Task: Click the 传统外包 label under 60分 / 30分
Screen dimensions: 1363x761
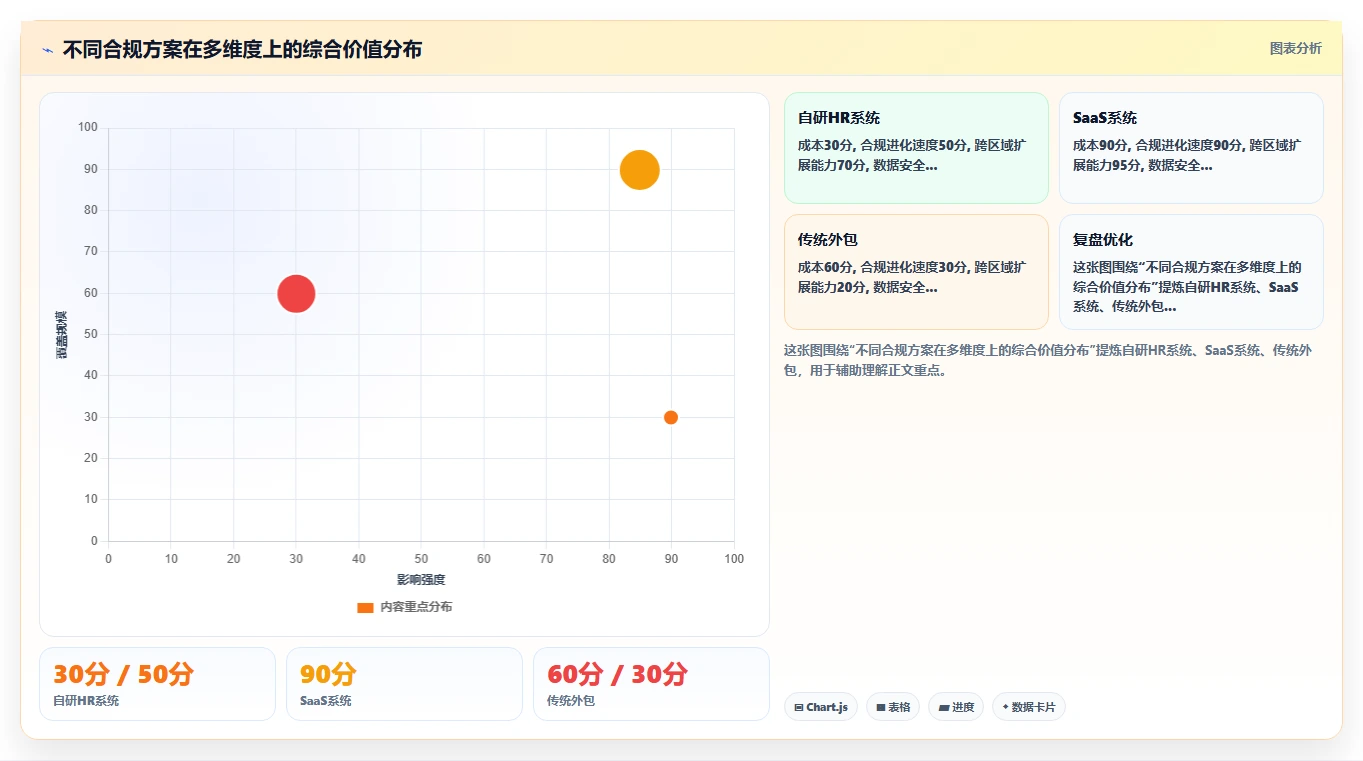Action: tap(571, 701)
